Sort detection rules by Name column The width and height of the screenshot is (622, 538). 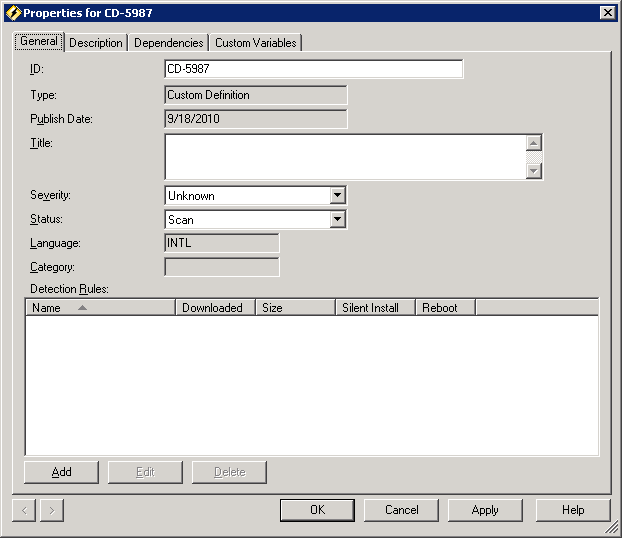click(100, 308)
